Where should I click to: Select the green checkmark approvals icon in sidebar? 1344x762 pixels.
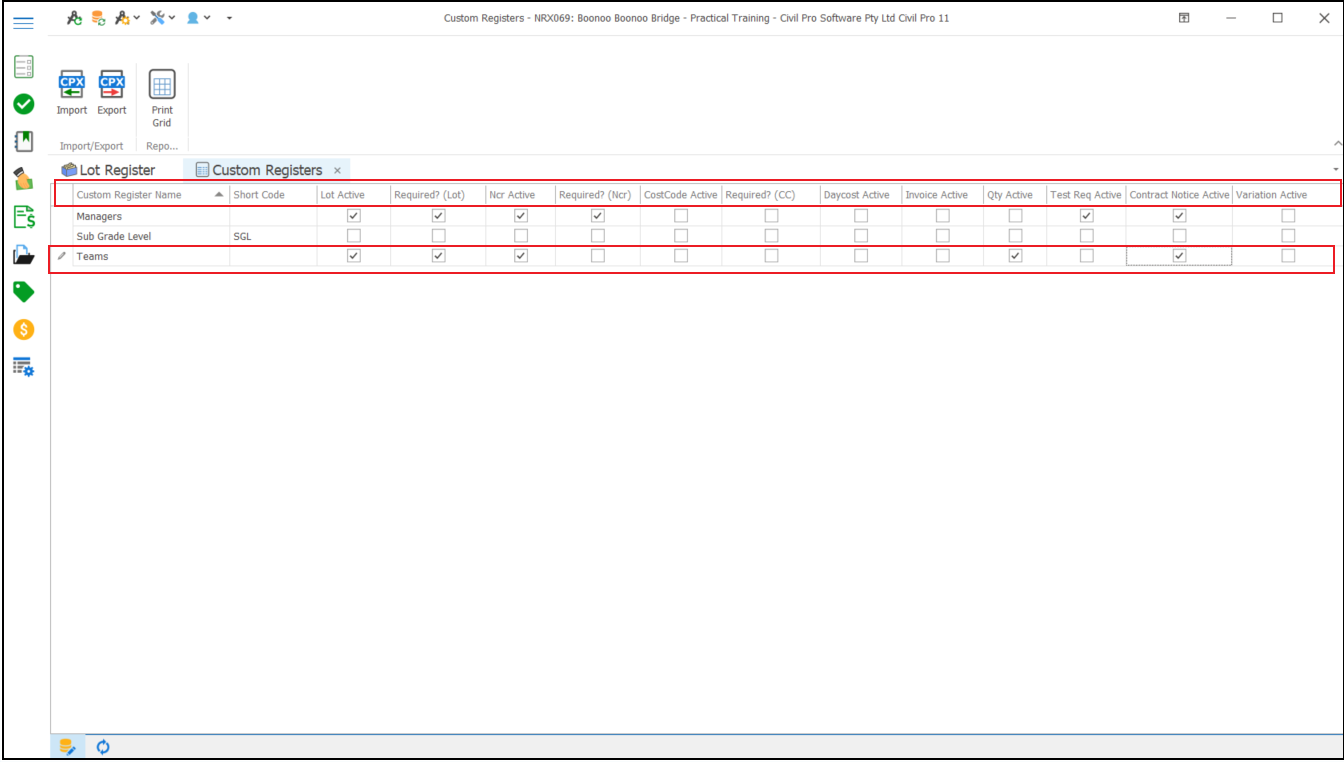click(23, 103)
